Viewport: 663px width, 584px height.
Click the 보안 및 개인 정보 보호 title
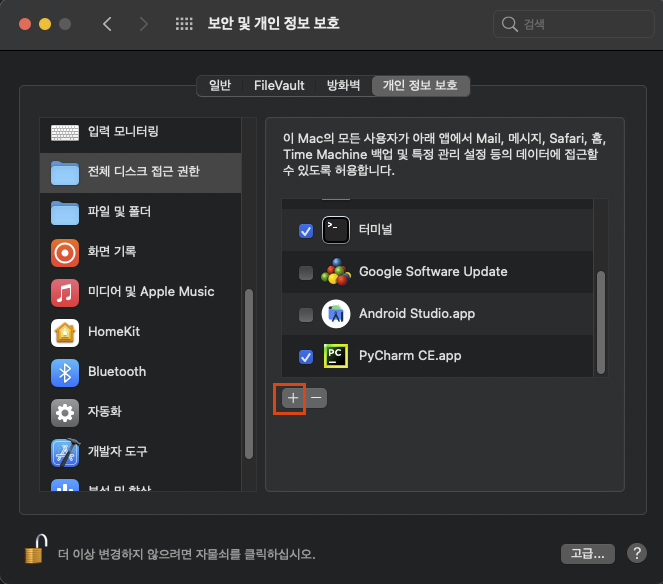pos(274,23)
